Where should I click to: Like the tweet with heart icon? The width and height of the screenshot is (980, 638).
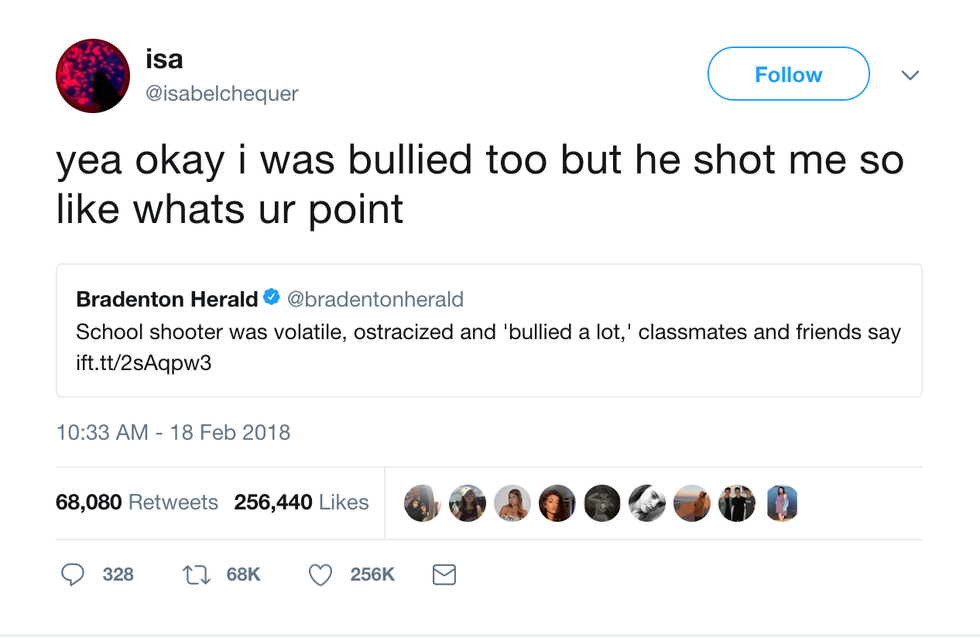coord(320,574)
